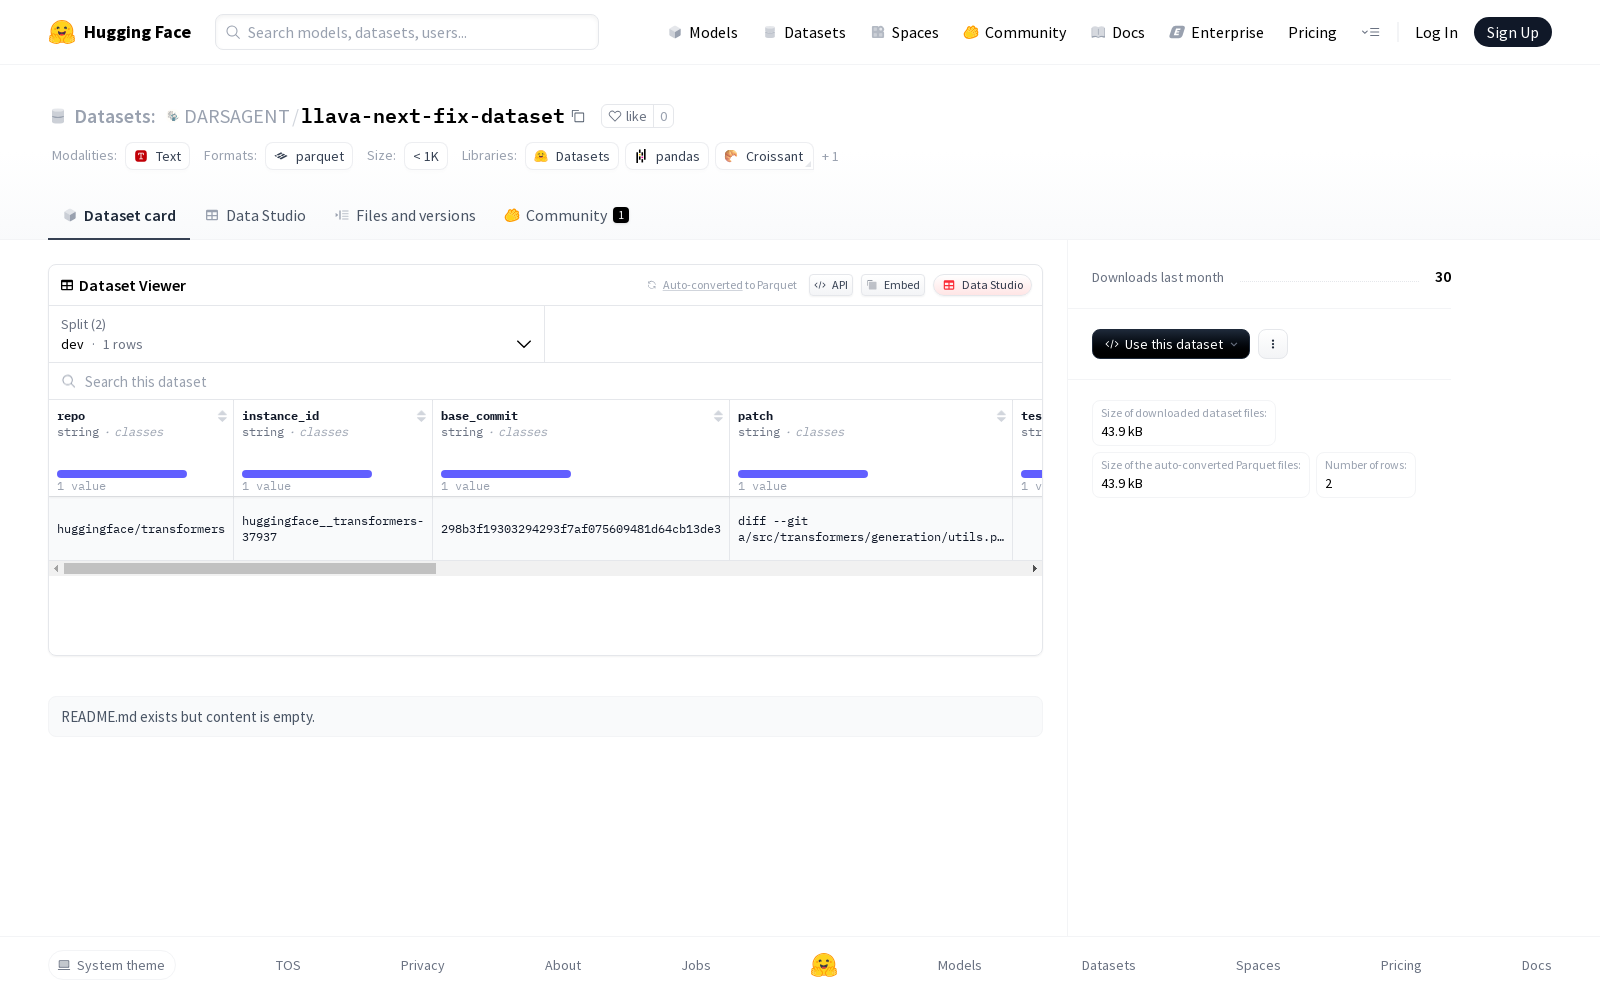Click the diff --git patch cell
1600x1000 pixels.
pyautogui.click(x=871, y=529)
